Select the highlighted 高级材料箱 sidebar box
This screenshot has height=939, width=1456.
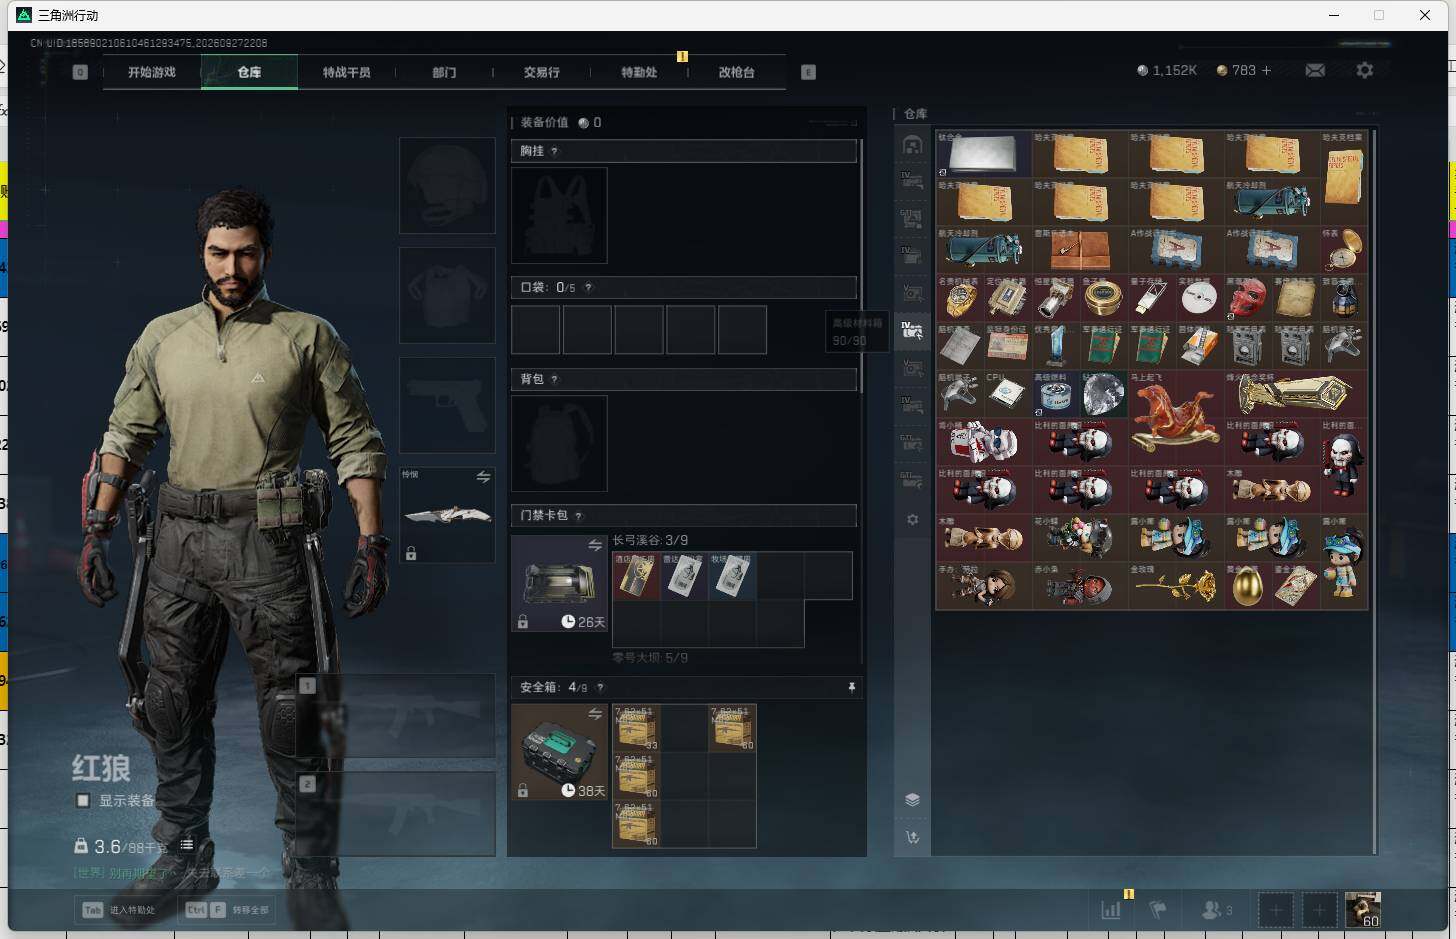coord(912,330)
